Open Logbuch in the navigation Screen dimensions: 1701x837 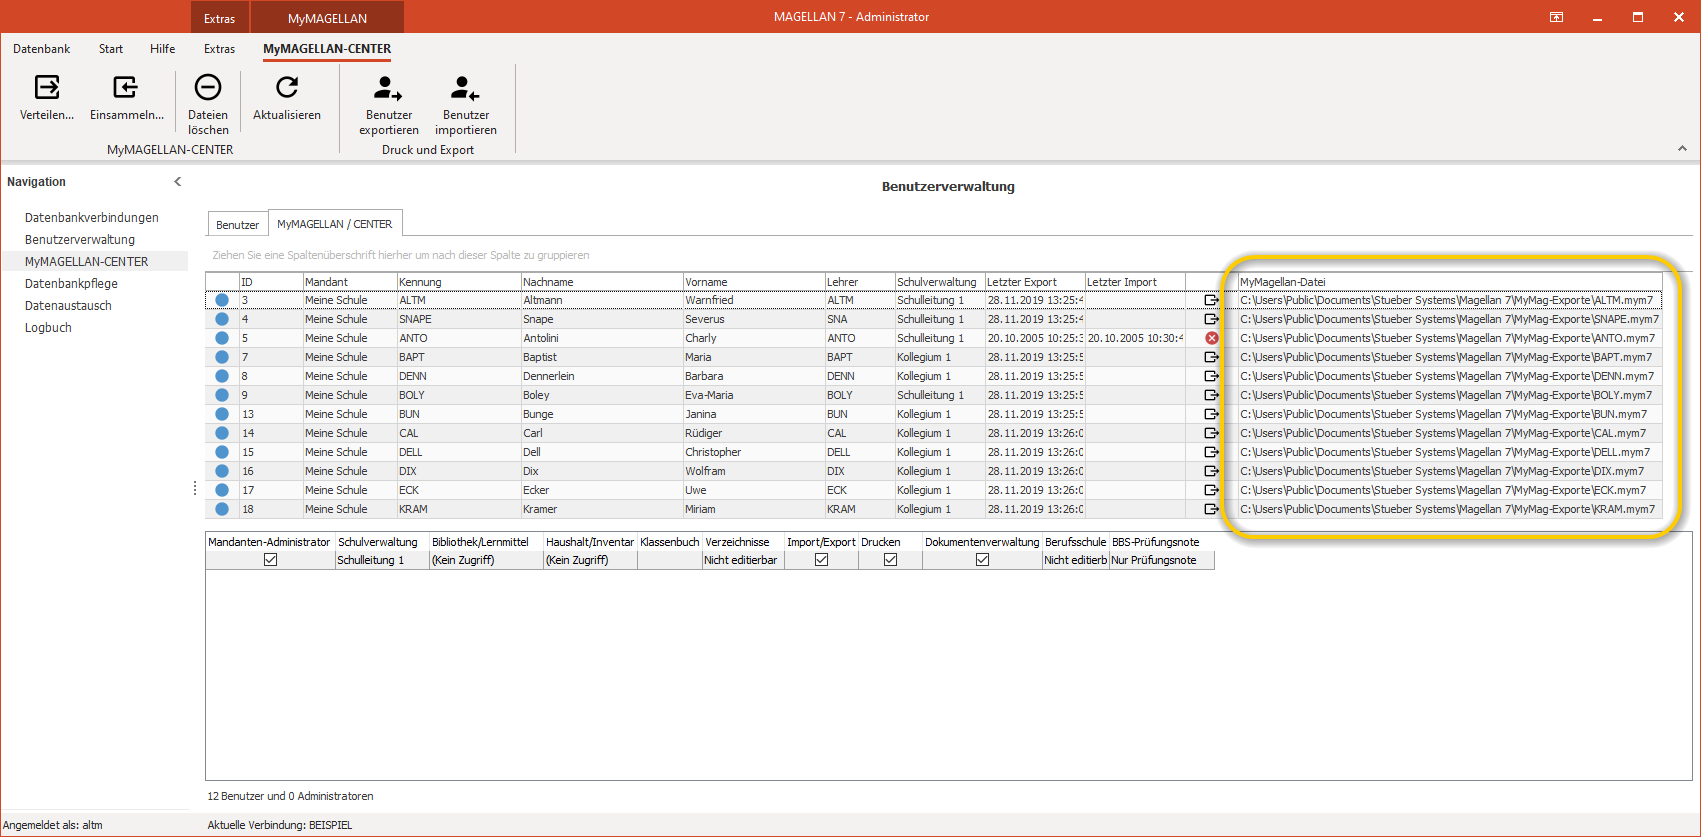48,328
